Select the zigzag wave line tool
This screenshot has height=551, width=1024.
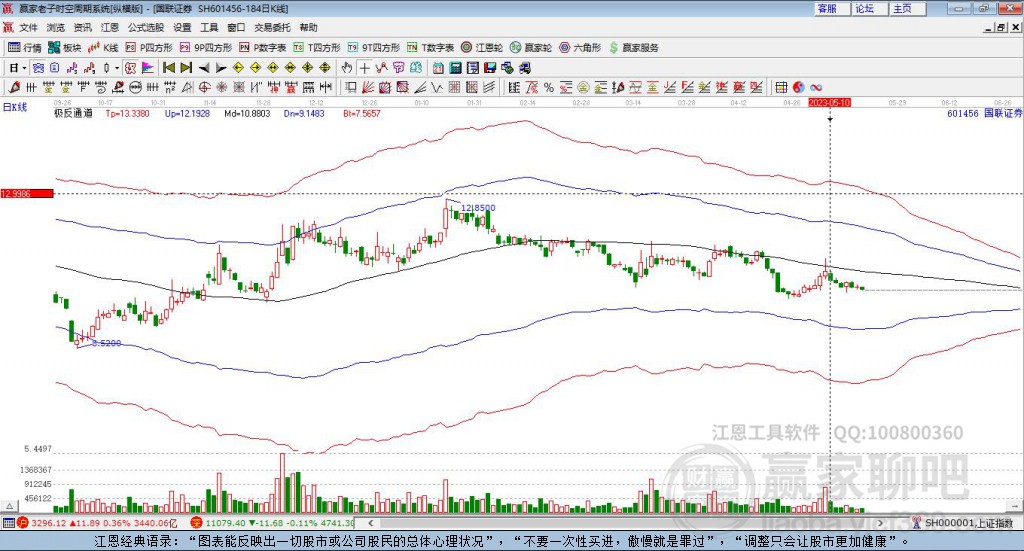[x=436, y=87]
